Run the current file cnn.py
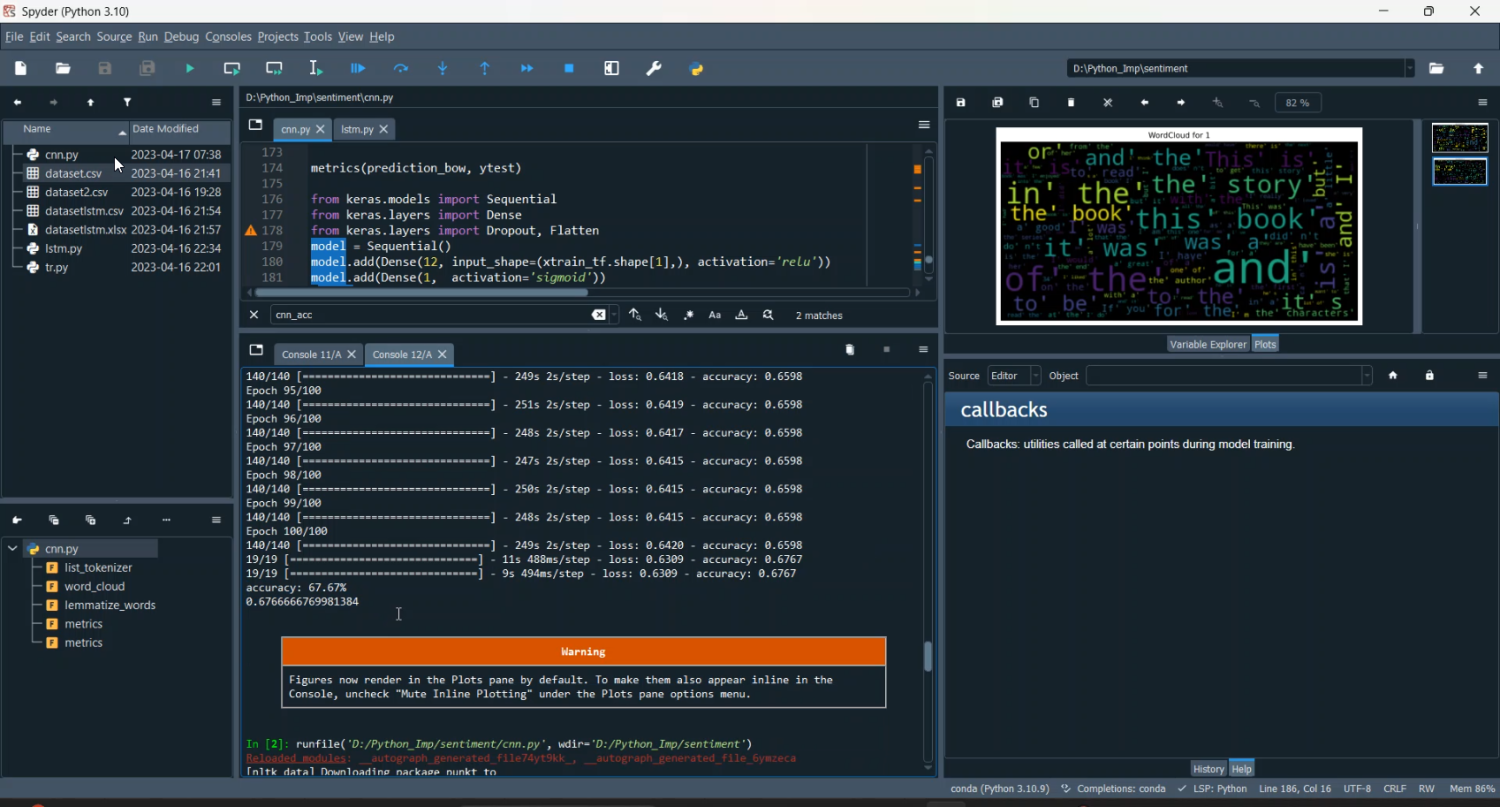The image size is (1500, 807). (189, 68)
